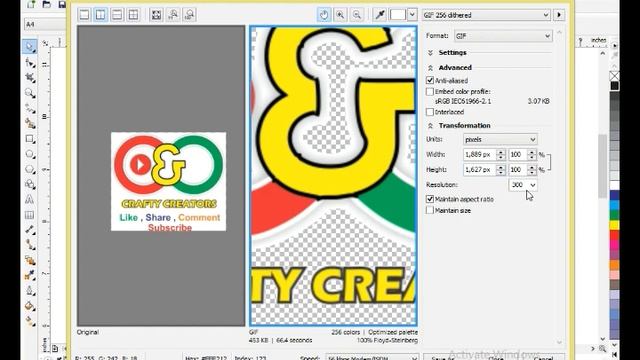Click the Width pixel value field

479,155
